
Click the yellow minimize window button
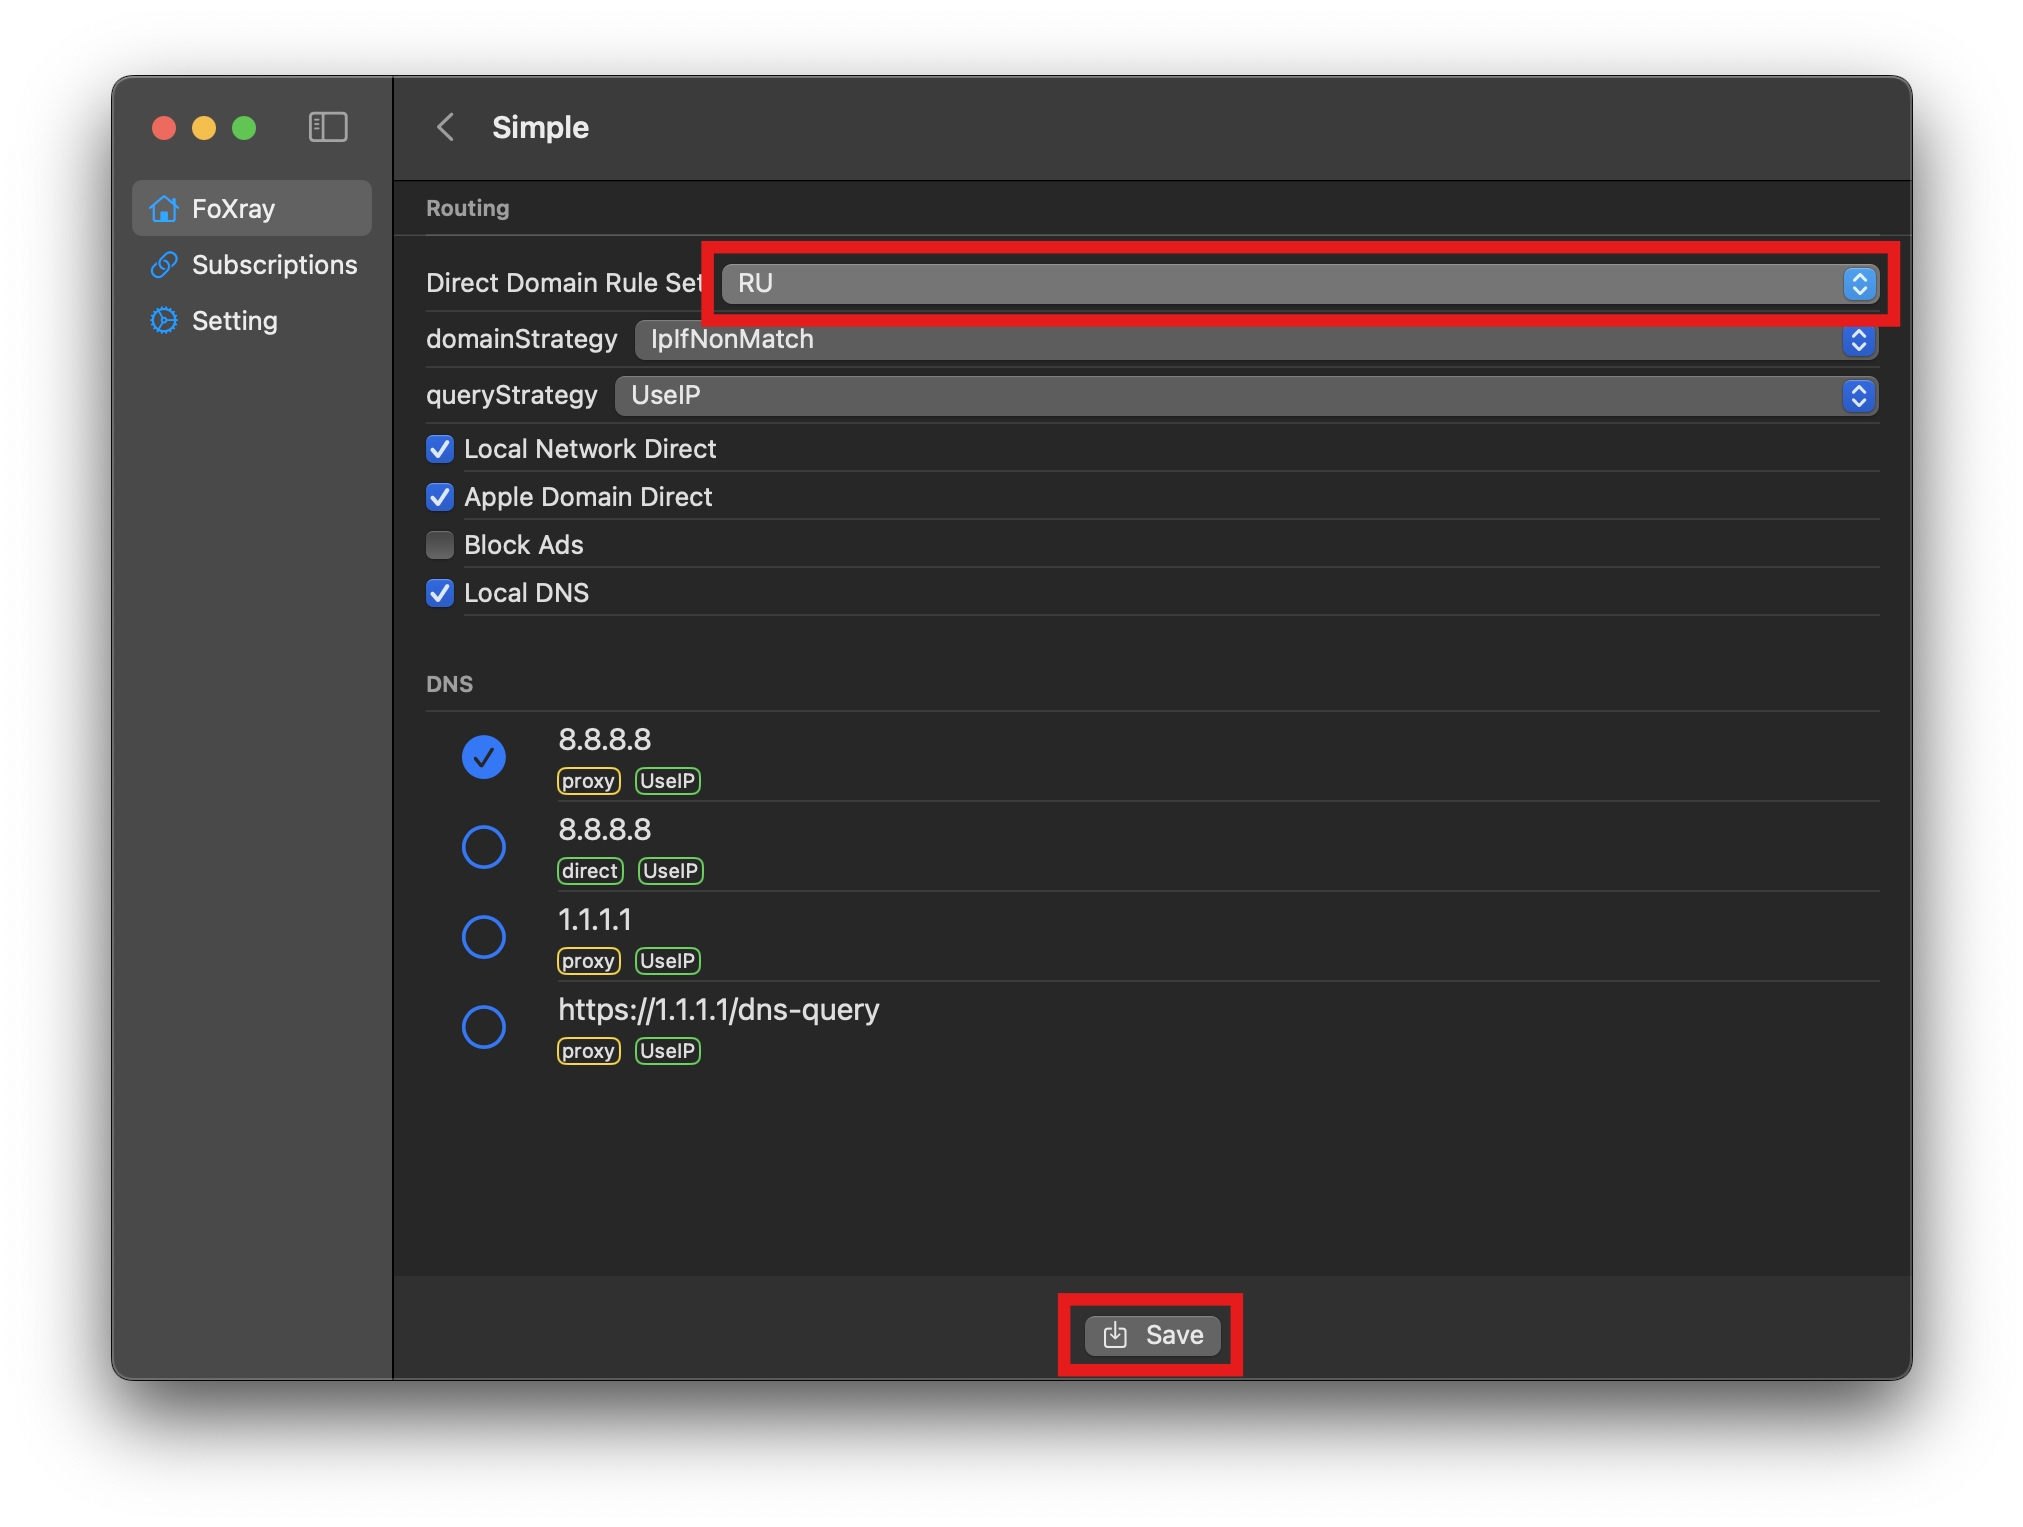204,128
